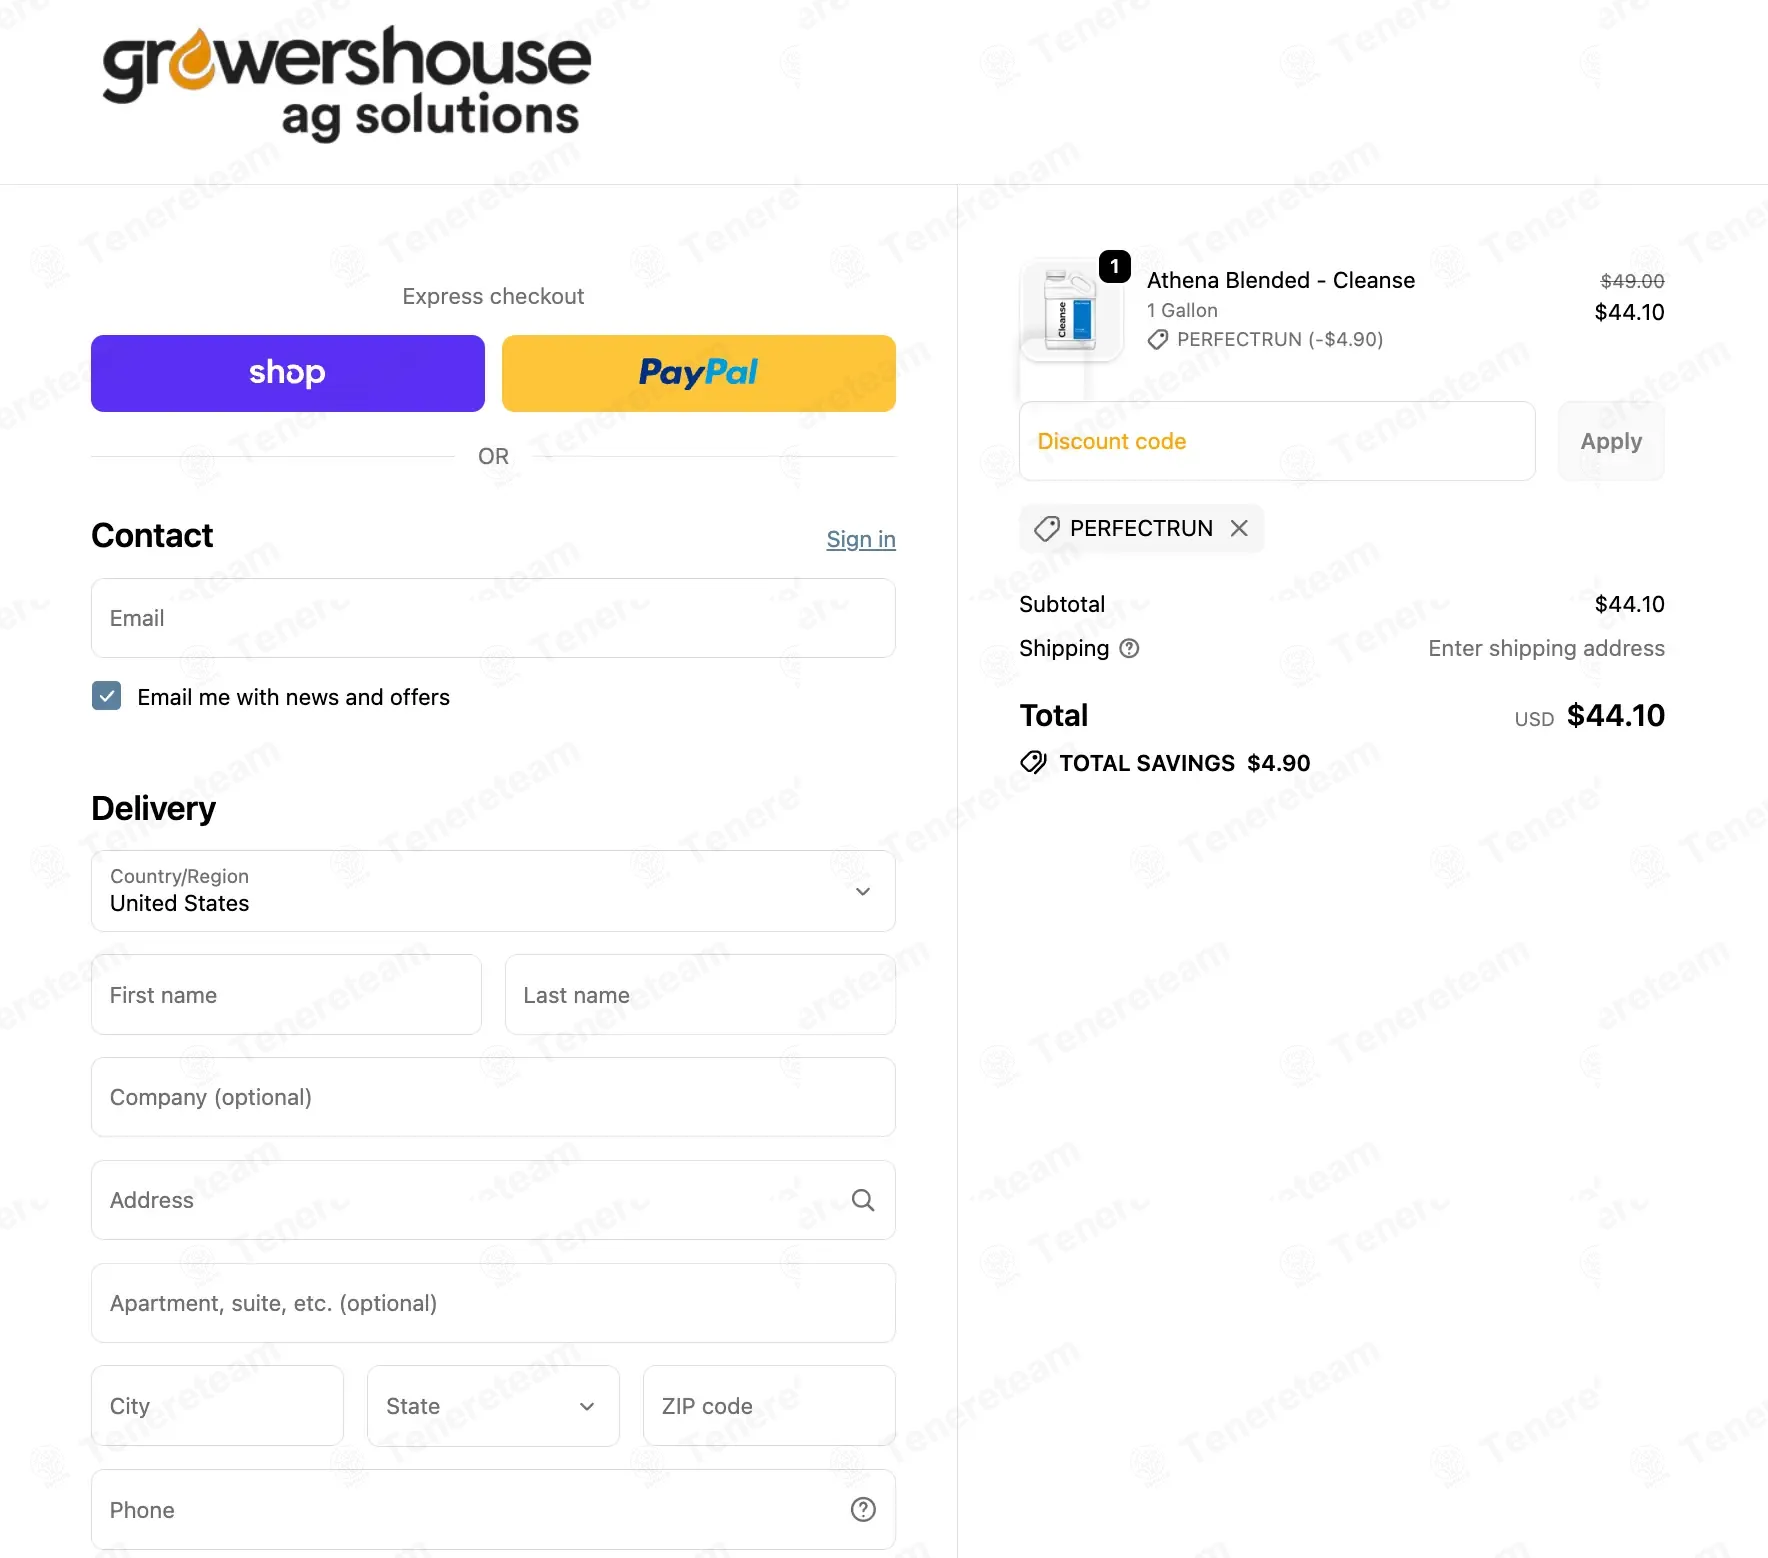
Task: Pay with PayPal express checkout button
Action: pyautogui.click(x=699, y=373)
